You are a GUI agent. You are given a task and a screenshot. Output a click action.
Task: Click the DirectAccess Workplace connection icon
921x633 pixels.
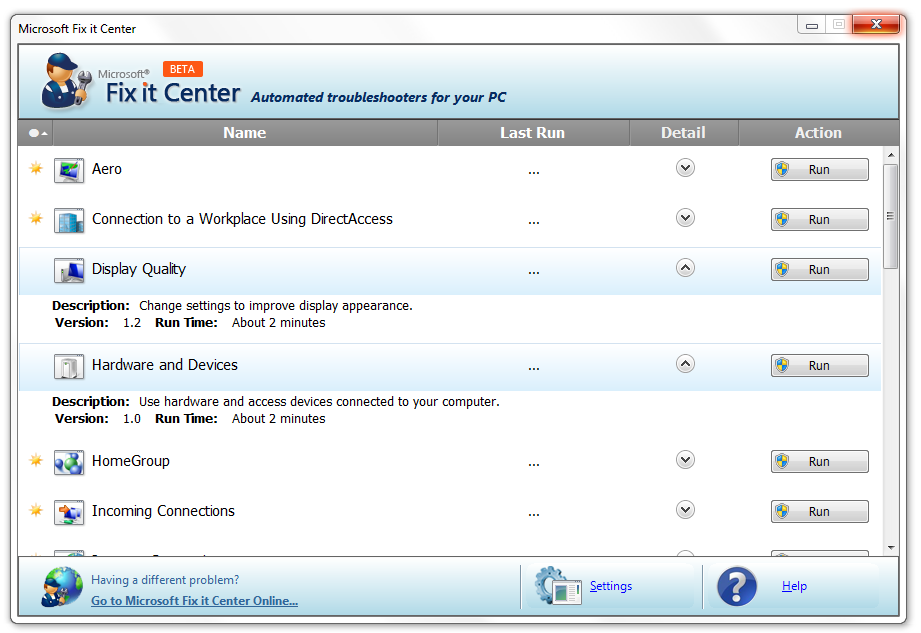69,220
